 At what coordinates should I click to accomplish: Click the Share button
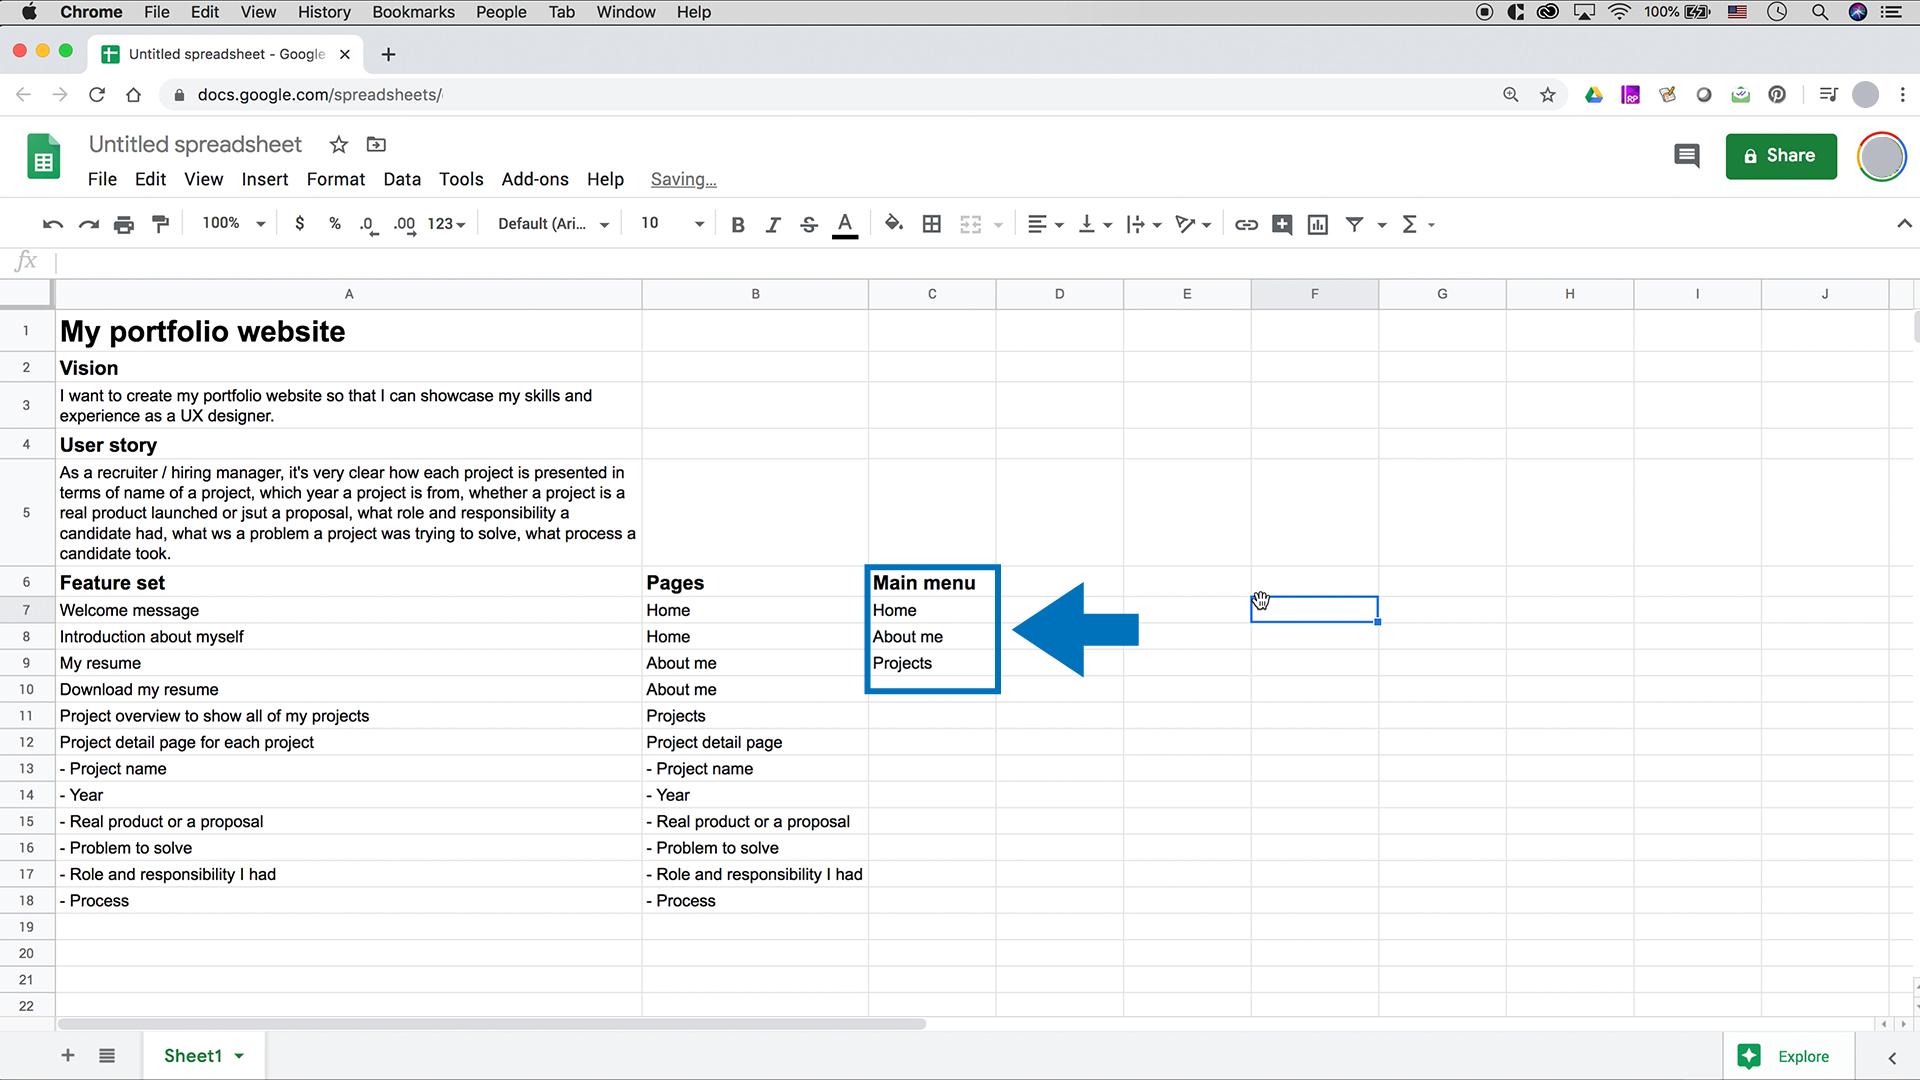click(1781, 156)
